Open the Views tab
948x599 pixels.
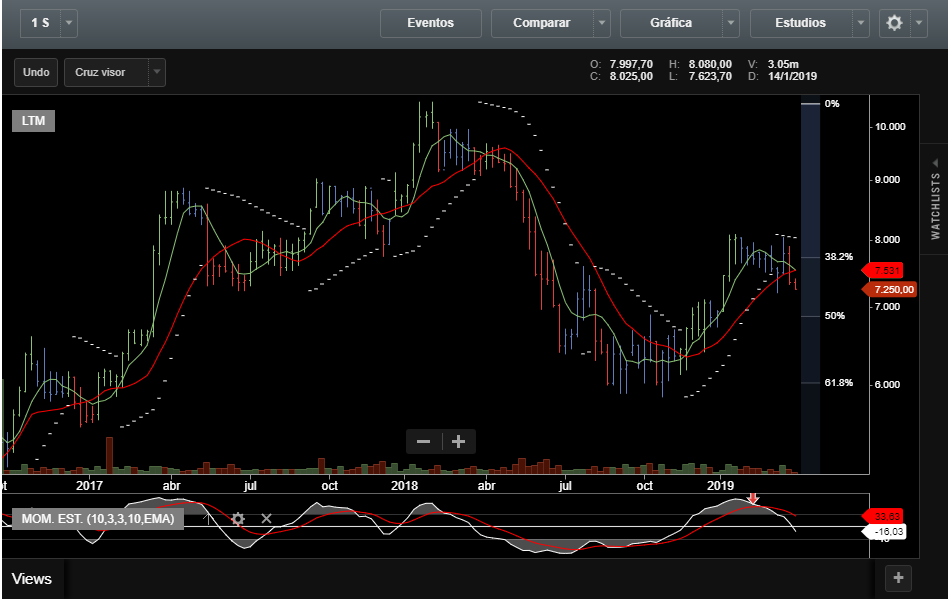tap(32, 578)
